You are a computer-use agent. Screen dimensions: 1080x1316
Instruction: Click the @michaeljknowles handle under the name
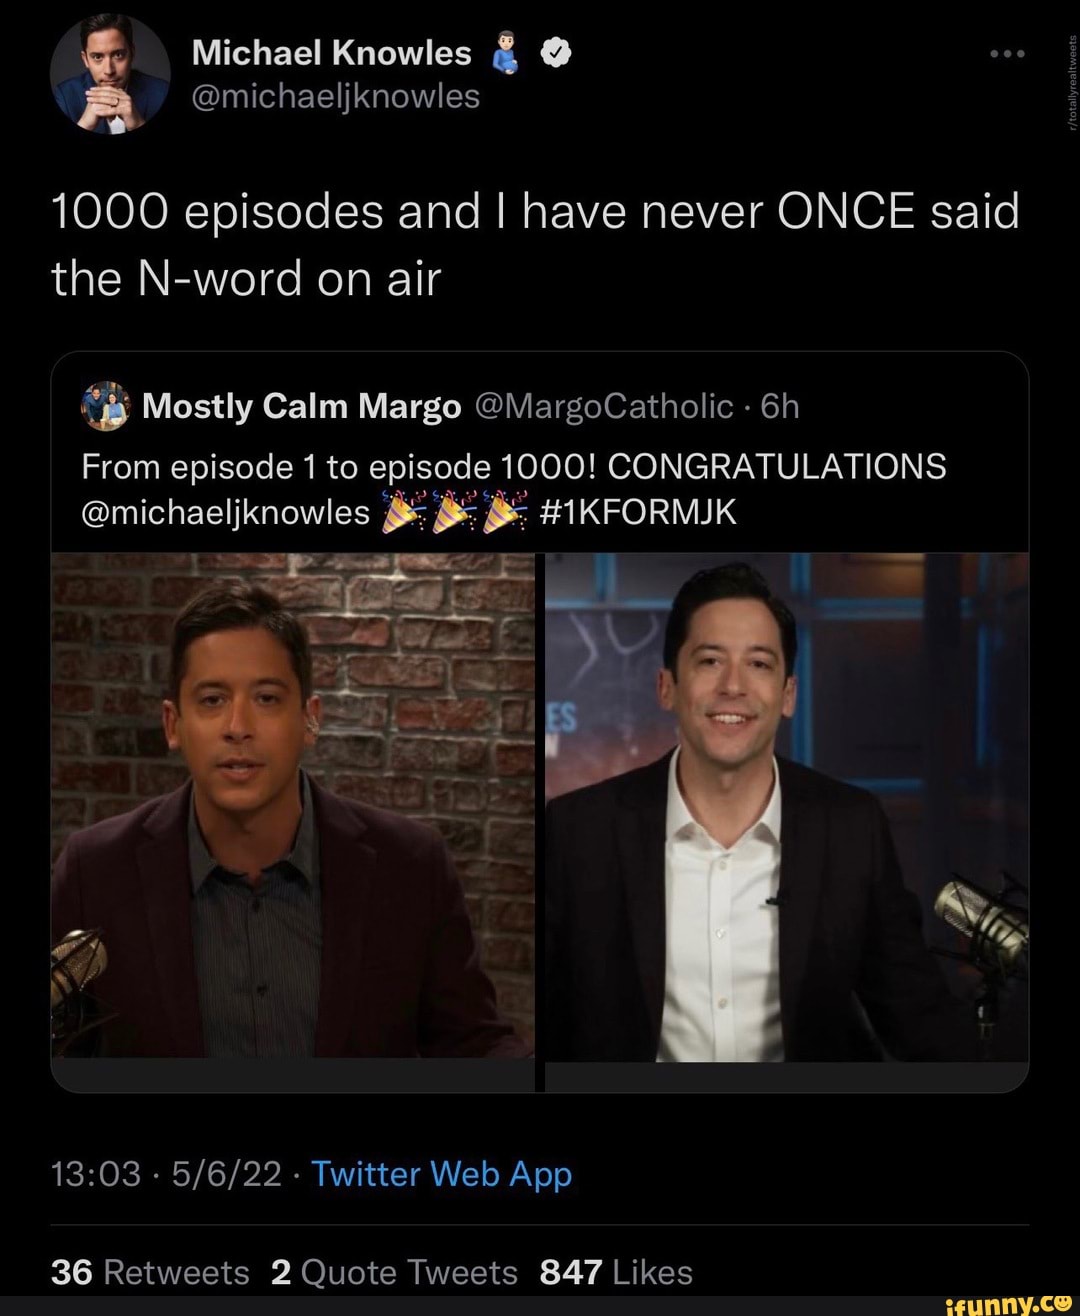(335, 96)
